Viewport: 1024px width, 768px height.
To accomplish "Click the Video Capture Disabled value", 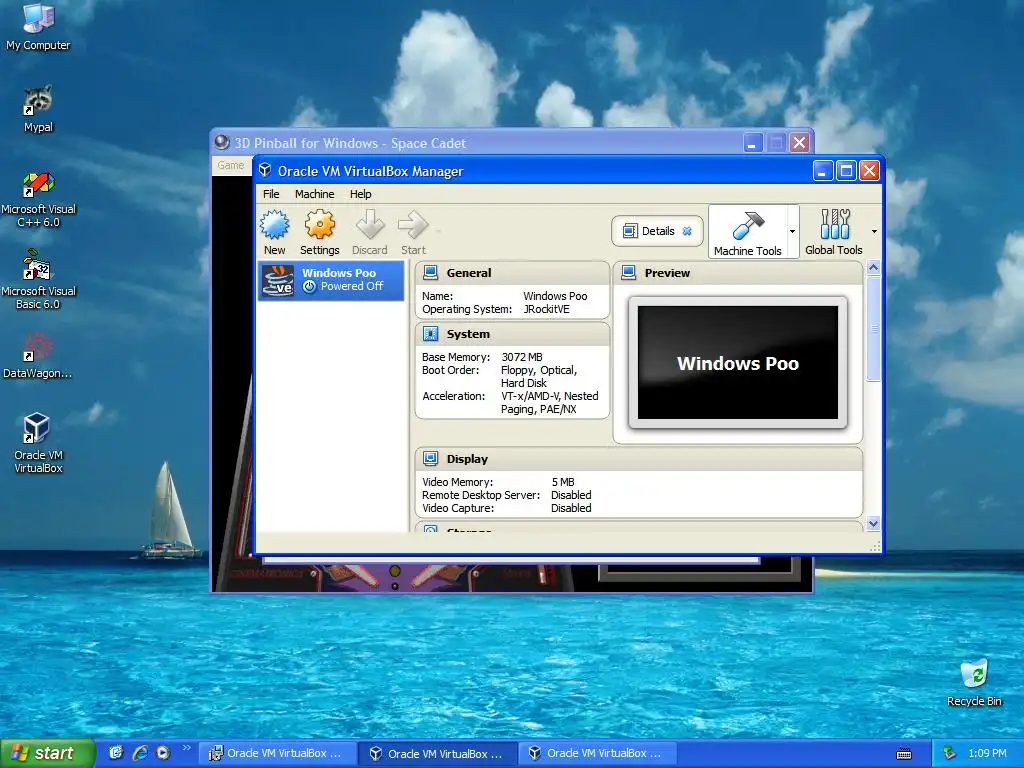I will point(571,508).
